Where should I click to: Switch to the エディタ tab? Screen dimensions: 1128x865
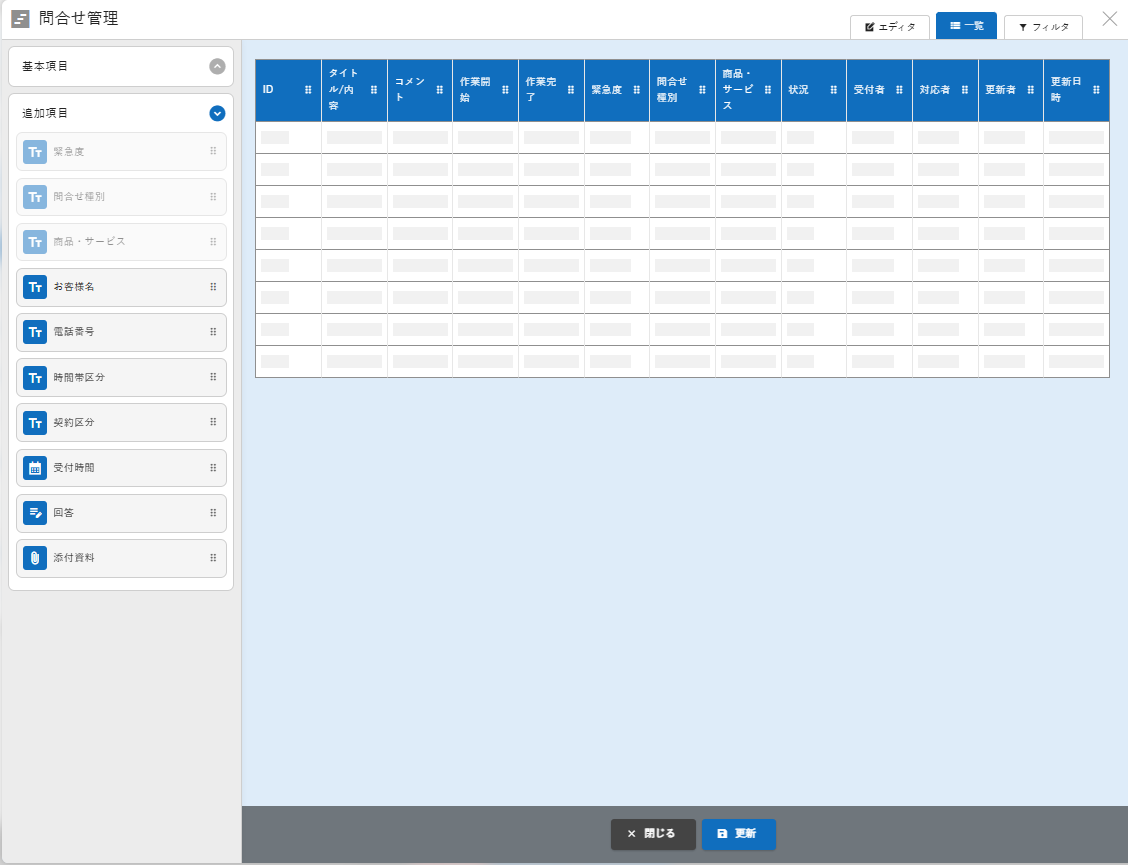pyautogui.click(x=890, y=27)
